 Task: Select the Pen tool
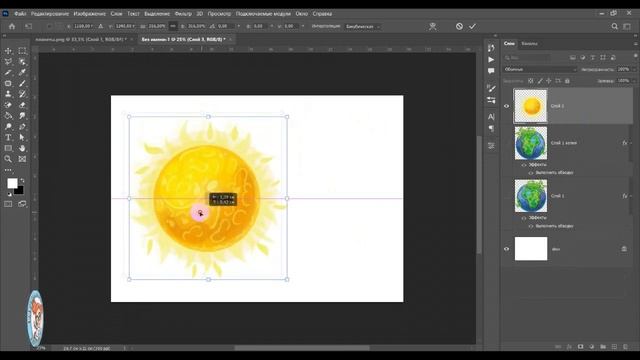22,127
